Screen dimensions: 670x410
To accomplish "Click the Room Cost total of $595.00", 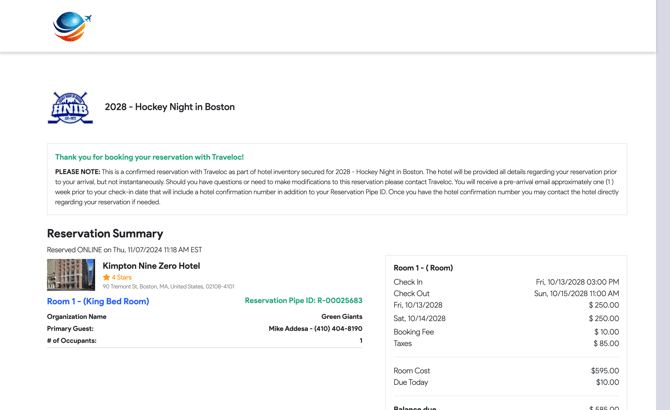I will [x=604, y=371].
